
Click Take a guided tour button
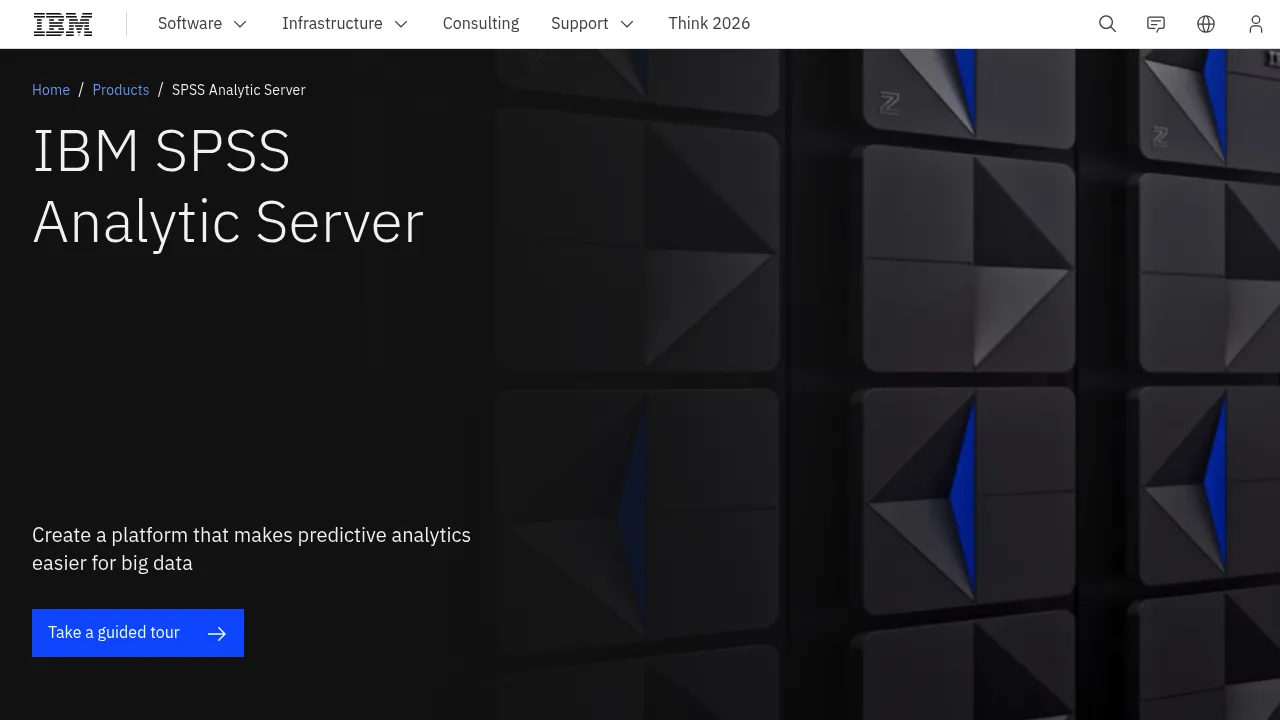[138, 633]
